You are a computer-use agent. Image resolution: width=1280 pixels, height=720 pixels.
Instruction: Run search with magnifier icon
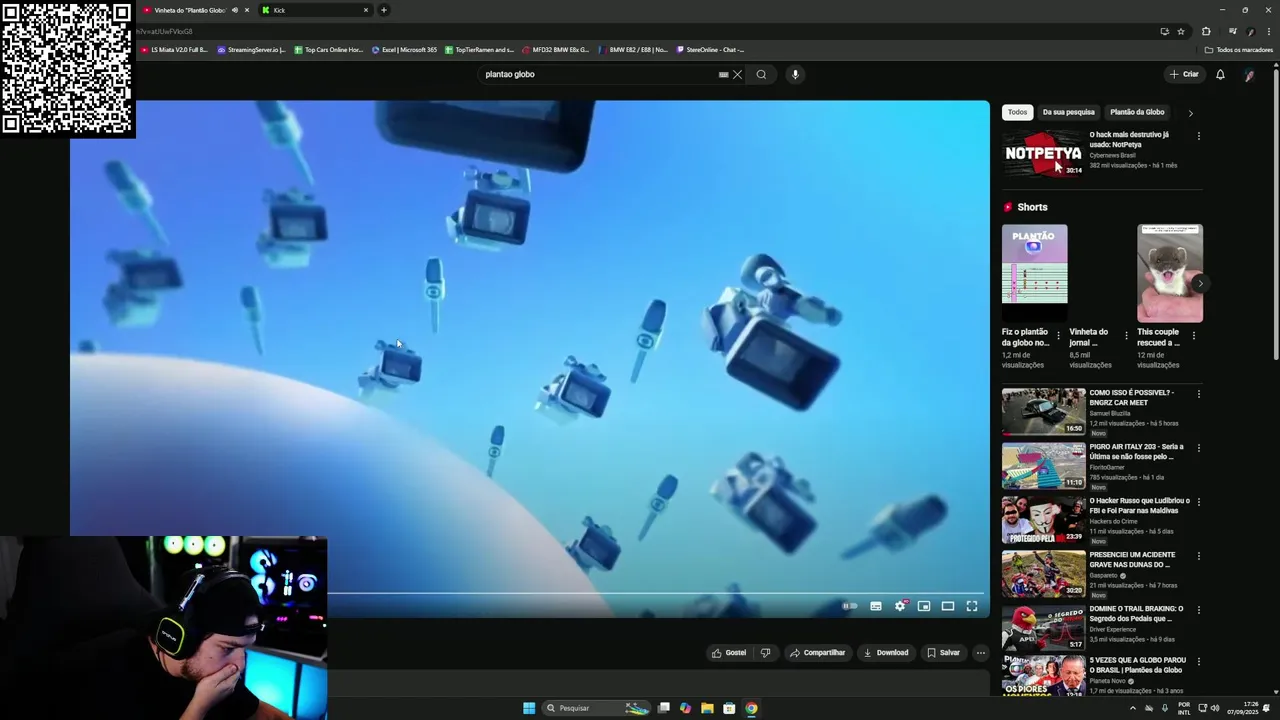761,74
